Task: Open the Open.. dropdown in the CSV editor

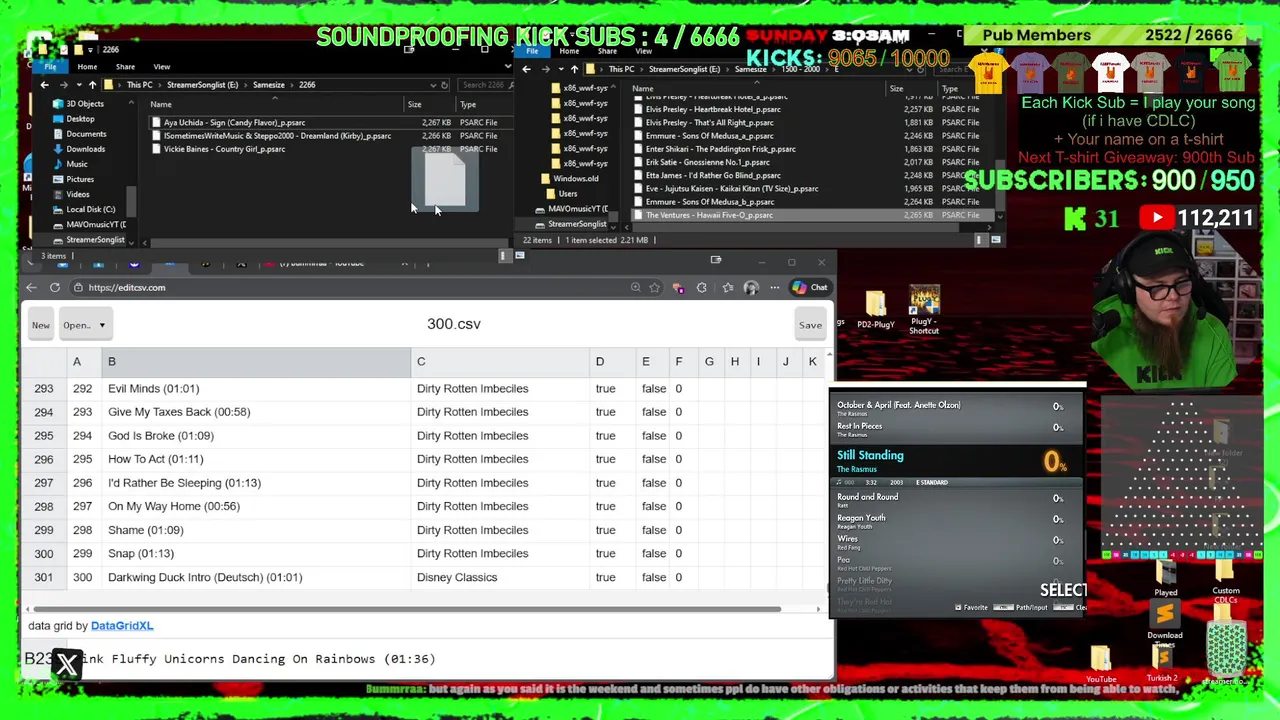Action: click(x=84, y=325)
